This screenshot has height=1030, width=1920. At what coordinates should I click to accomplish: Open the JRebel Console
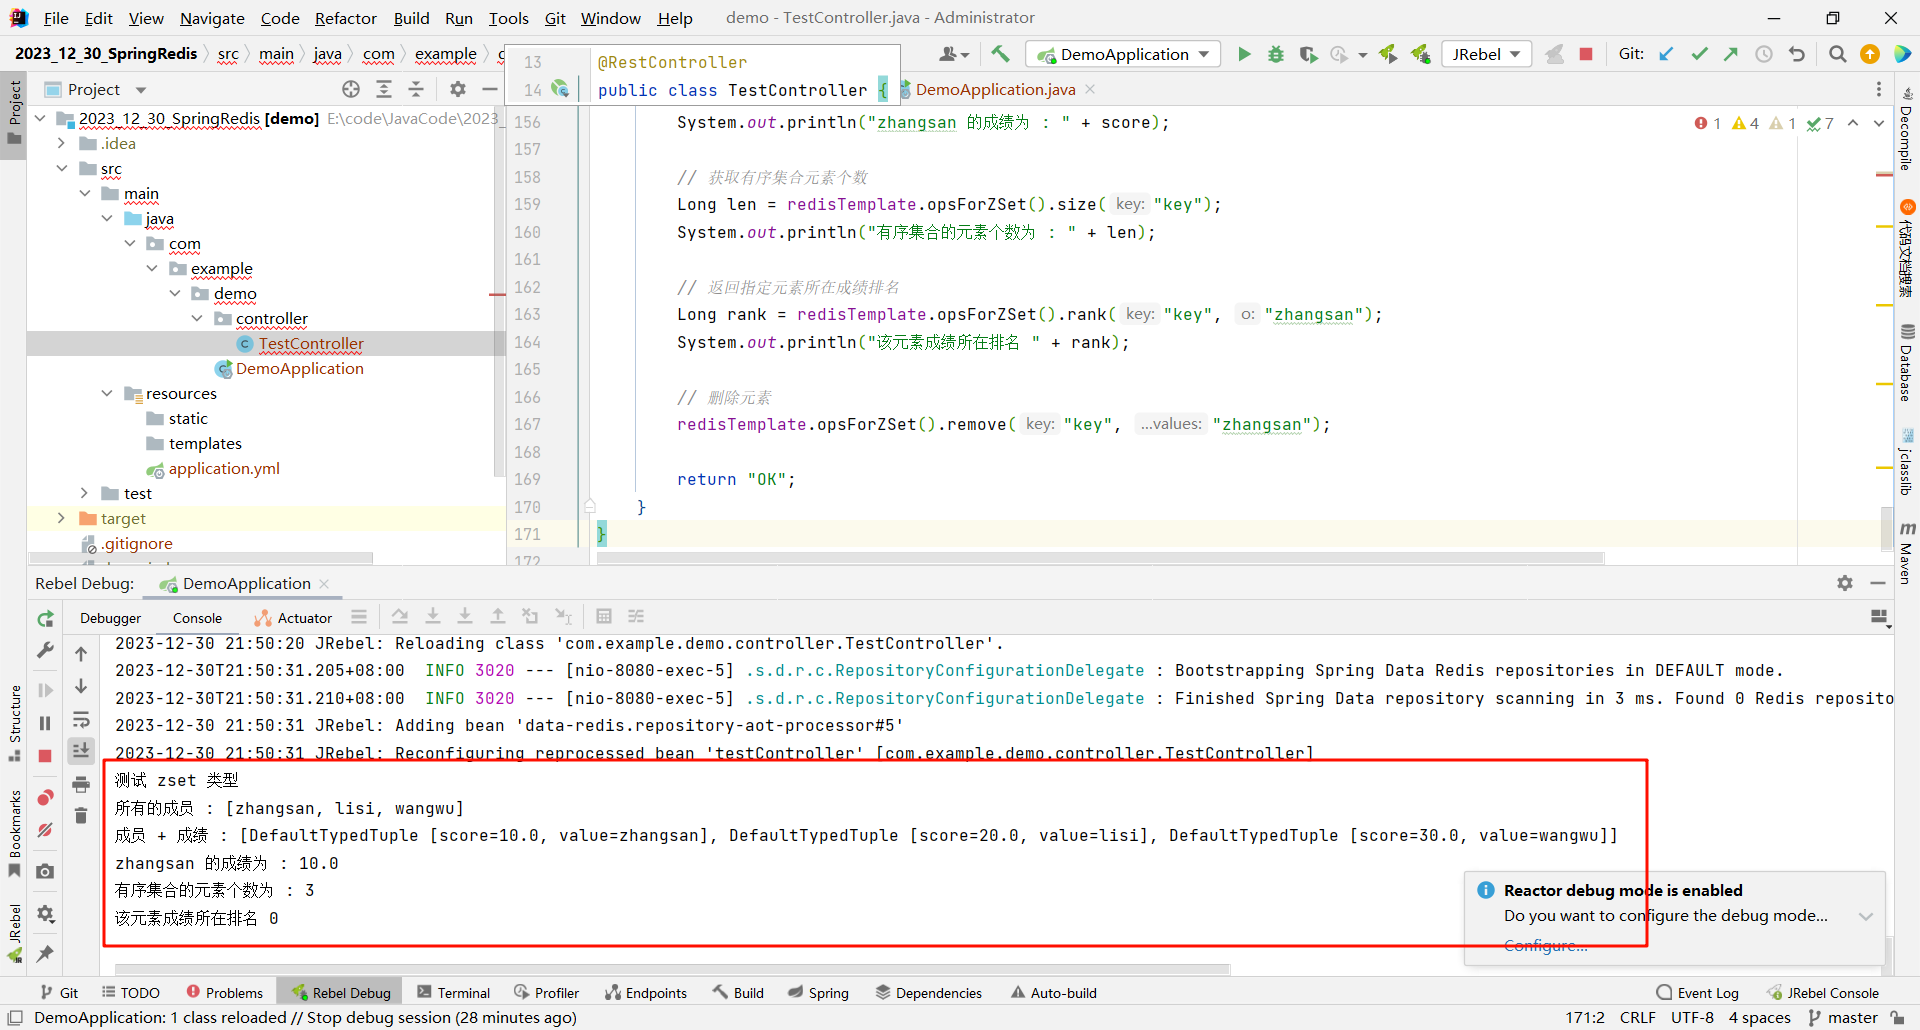1822,992
